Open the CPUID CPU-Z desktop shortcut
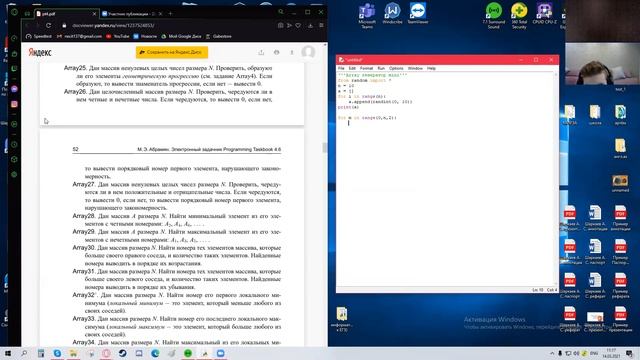640x360 pixels. pos(544,13)
